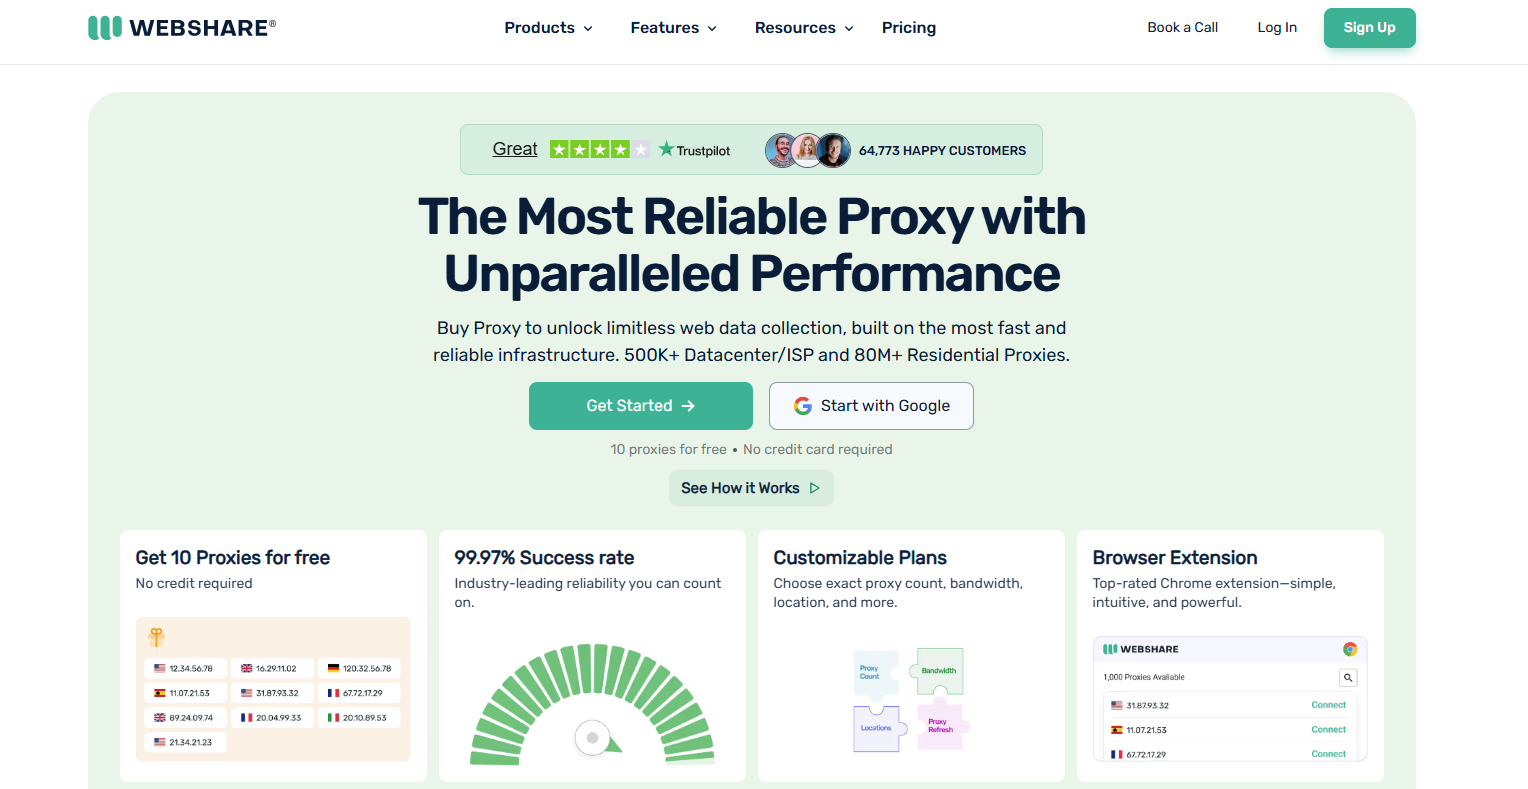Viewport: 1528px width, 789px height.
Task: Click the Webshare logo in header
Action: pos(182,28)
